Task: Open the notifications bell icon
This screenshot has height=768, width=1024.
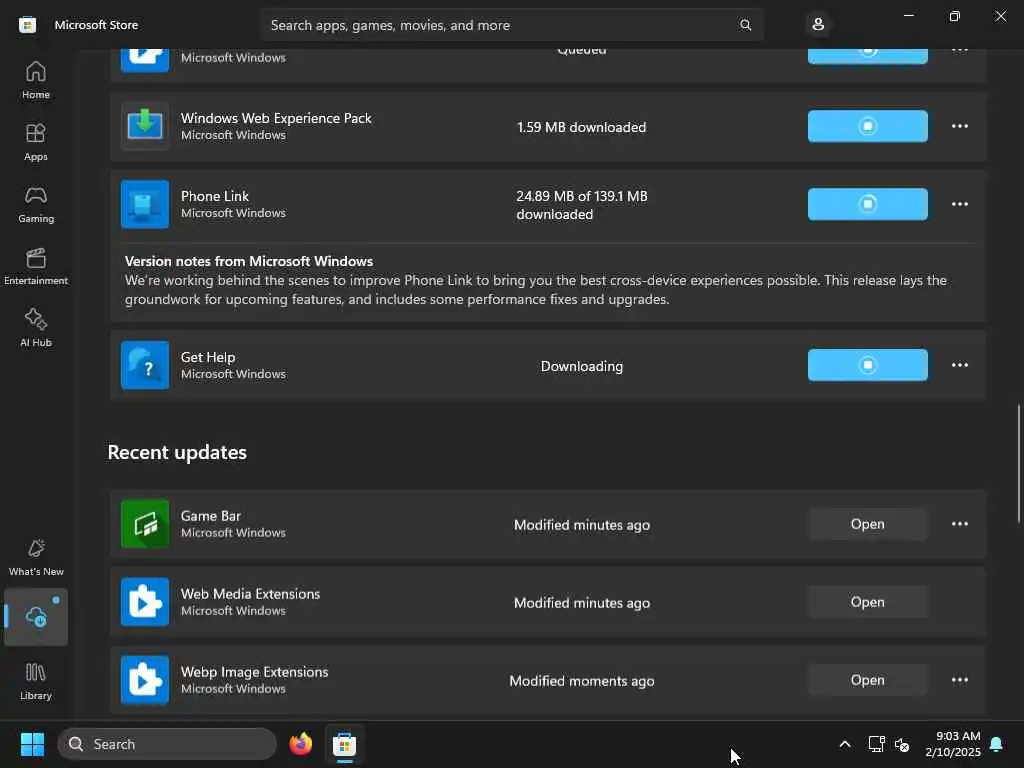Action: tap(996, 744)
